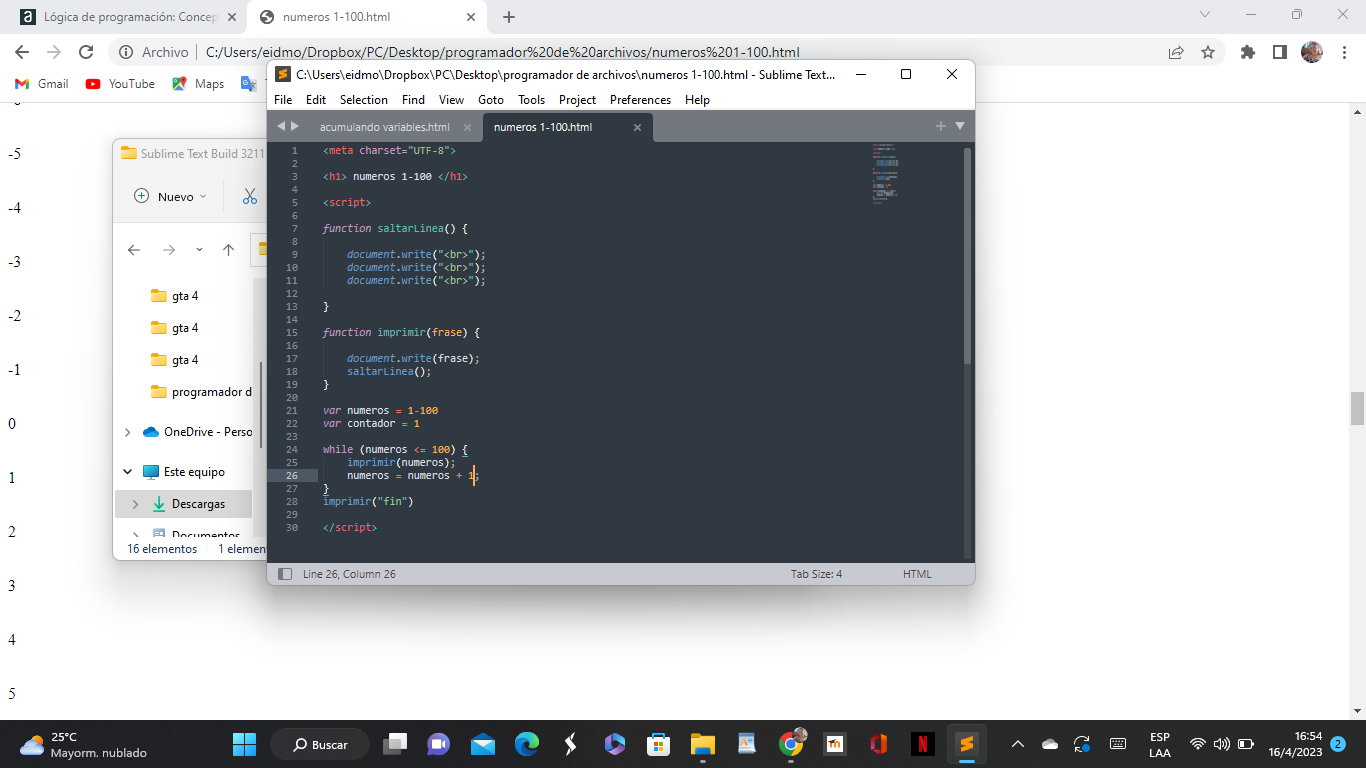Image resolution: width=1366 pixels, height=768 pixels.
Task: Open a new Chrome tab
Action: (x=508, y=17)
